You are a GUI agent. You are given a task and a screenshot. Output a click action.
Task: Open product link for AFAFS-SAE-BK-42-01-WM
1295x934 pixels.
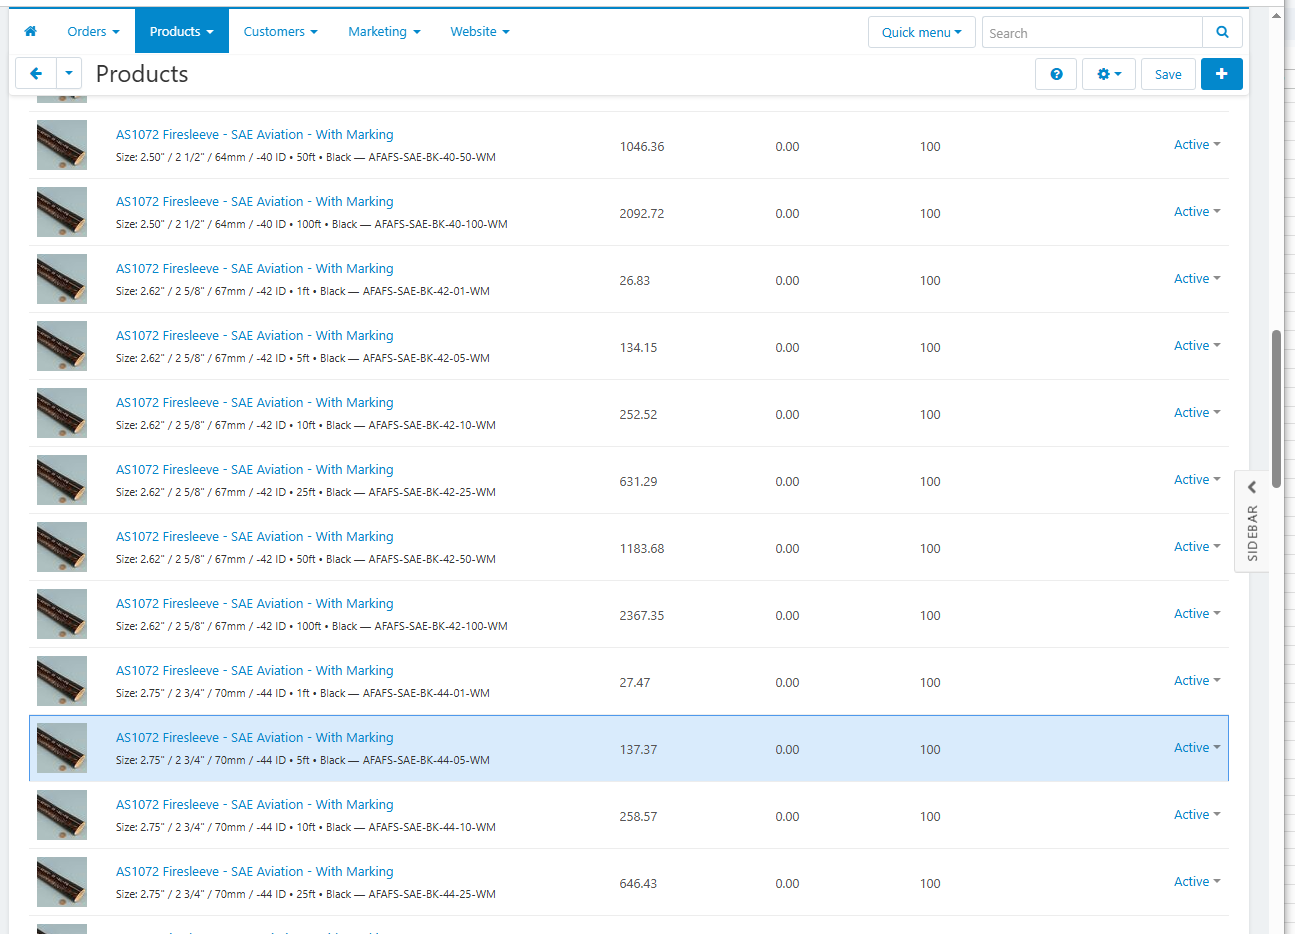point(254,269)
